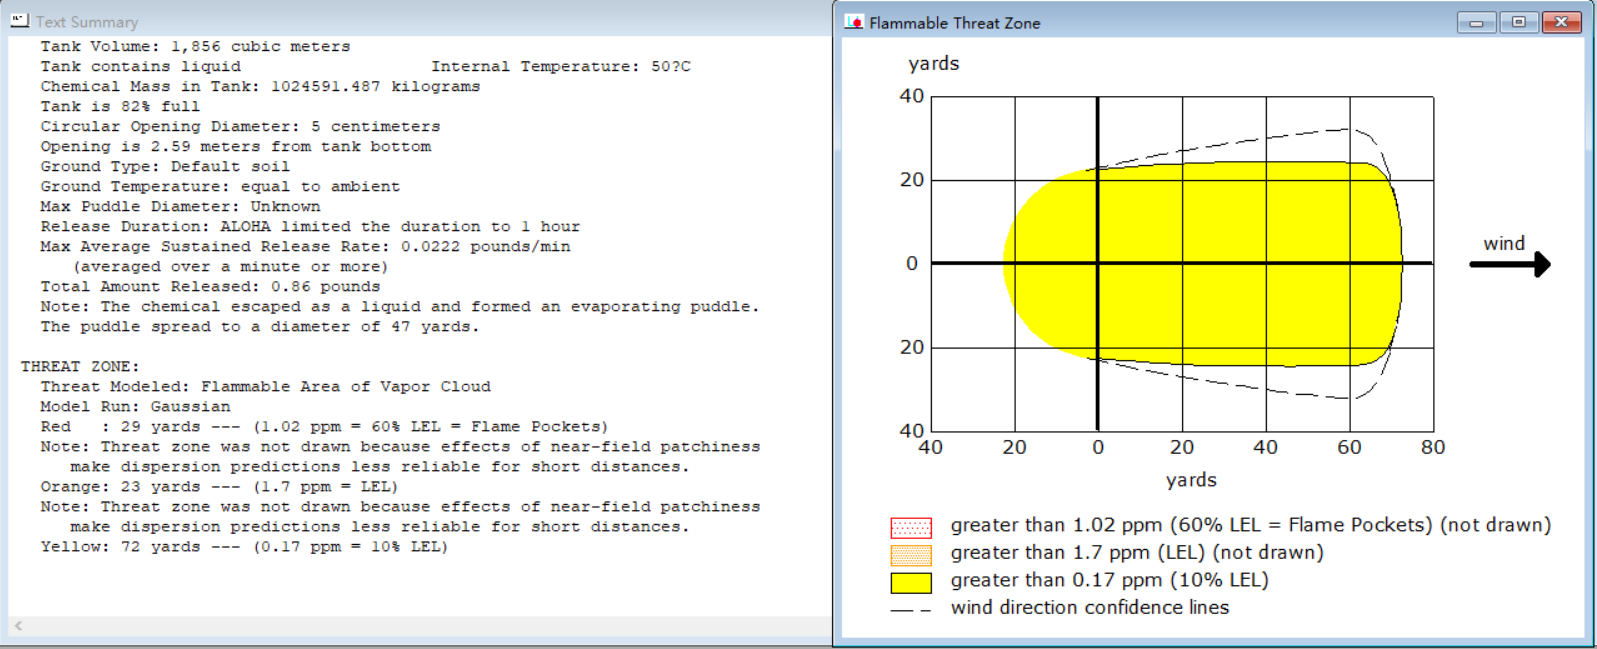Click the 'yards' label below the horizontal axis
Screen dimensions: 1597x649
coord(1191,480)
